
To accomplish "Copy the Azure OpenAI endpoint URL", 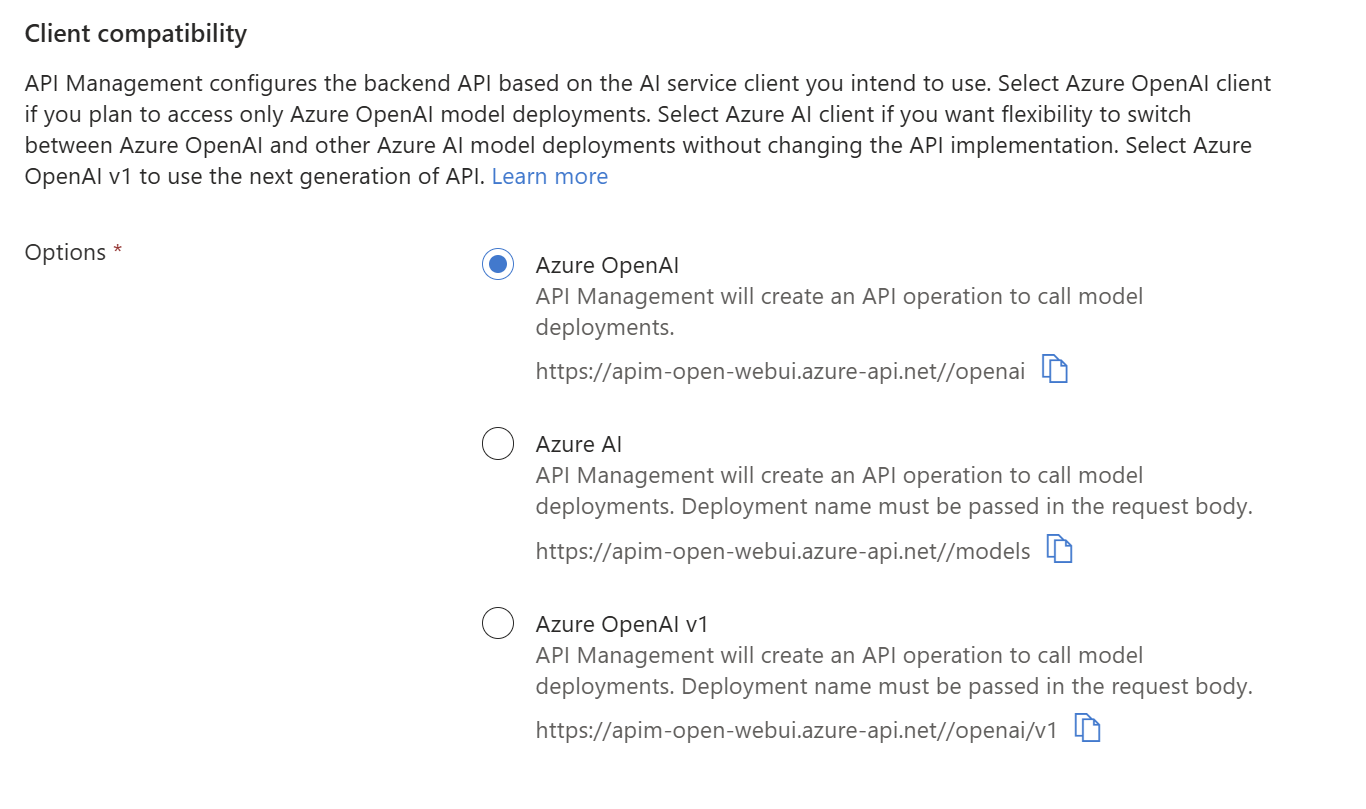I will [1055, 369].
